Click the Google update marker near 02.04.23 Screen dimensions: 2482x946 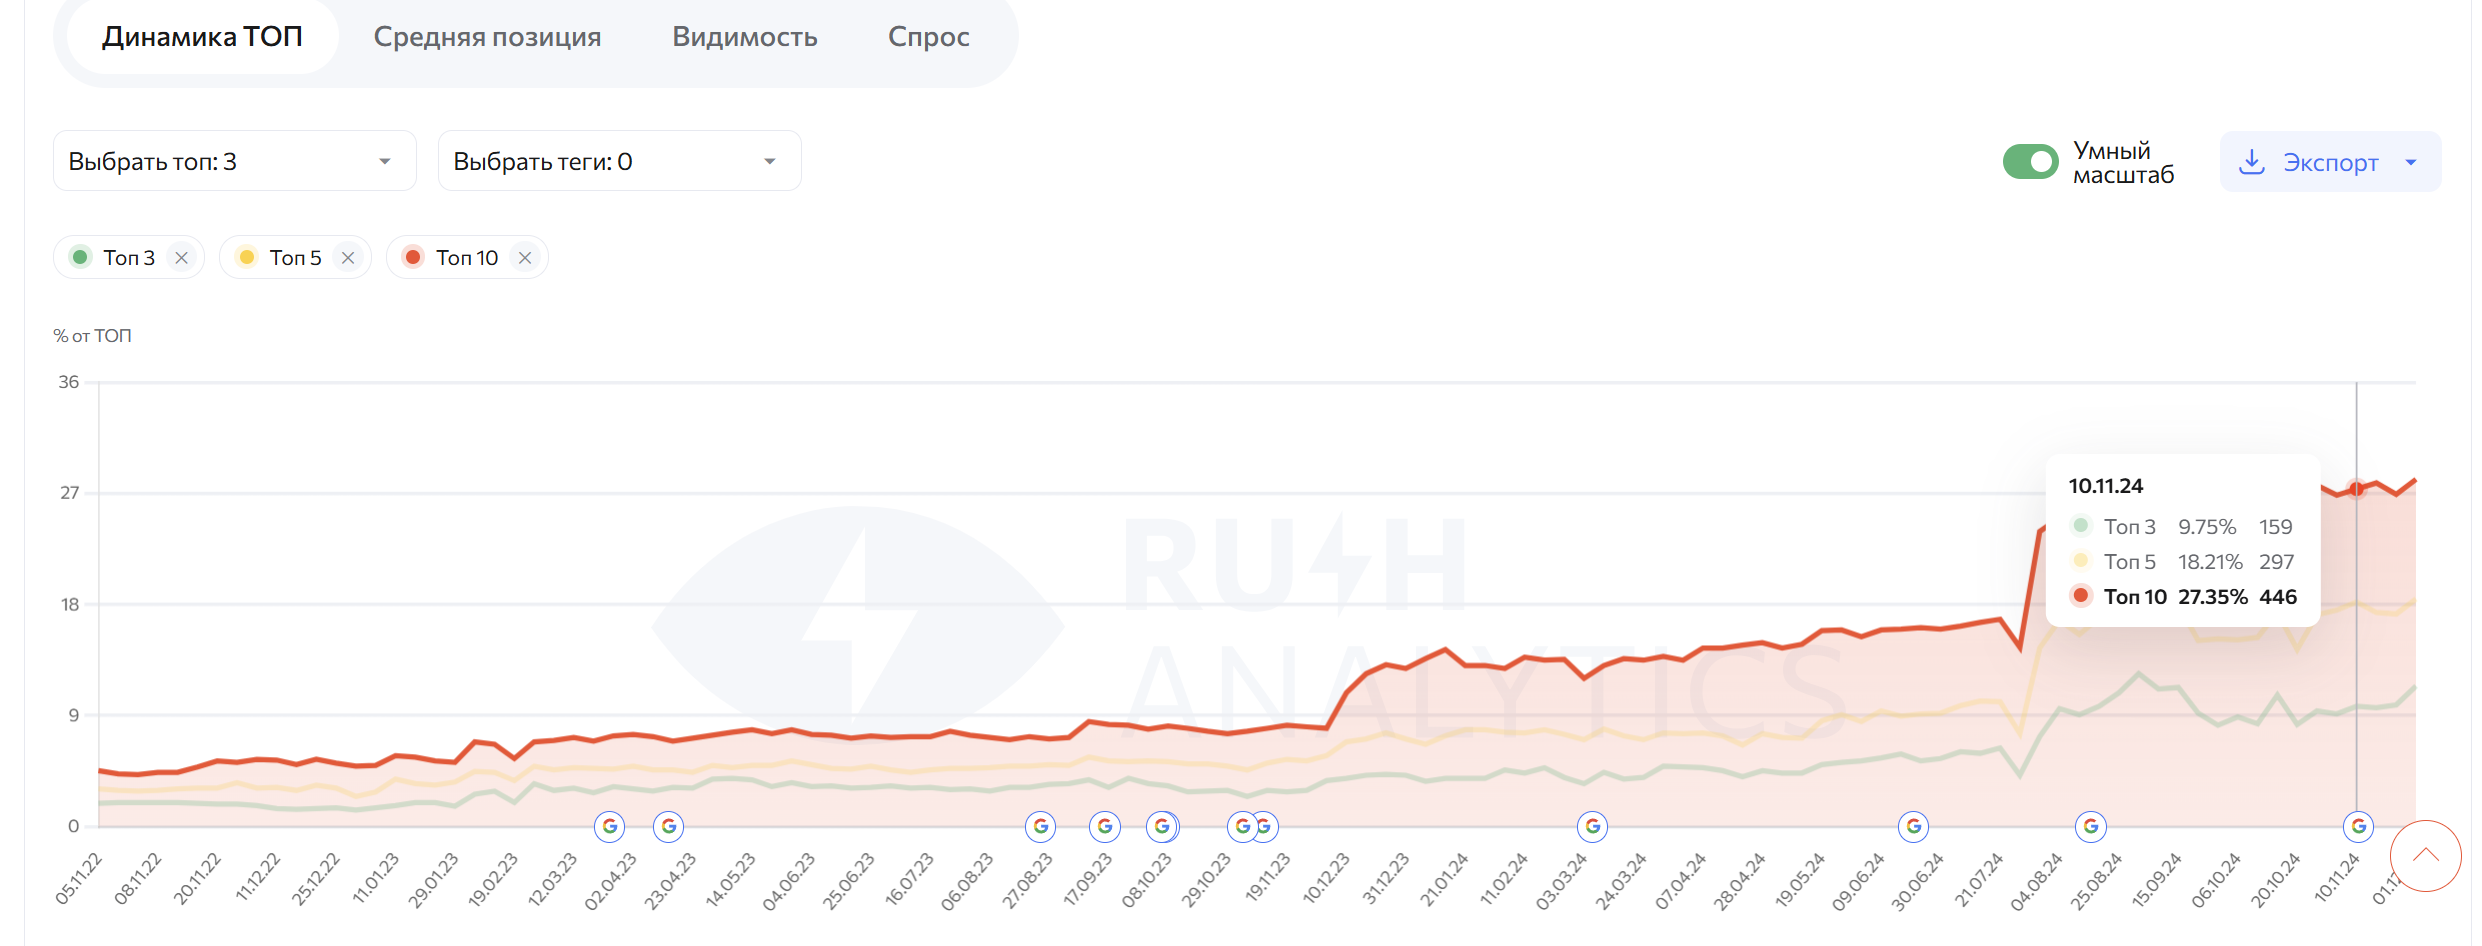610,827
